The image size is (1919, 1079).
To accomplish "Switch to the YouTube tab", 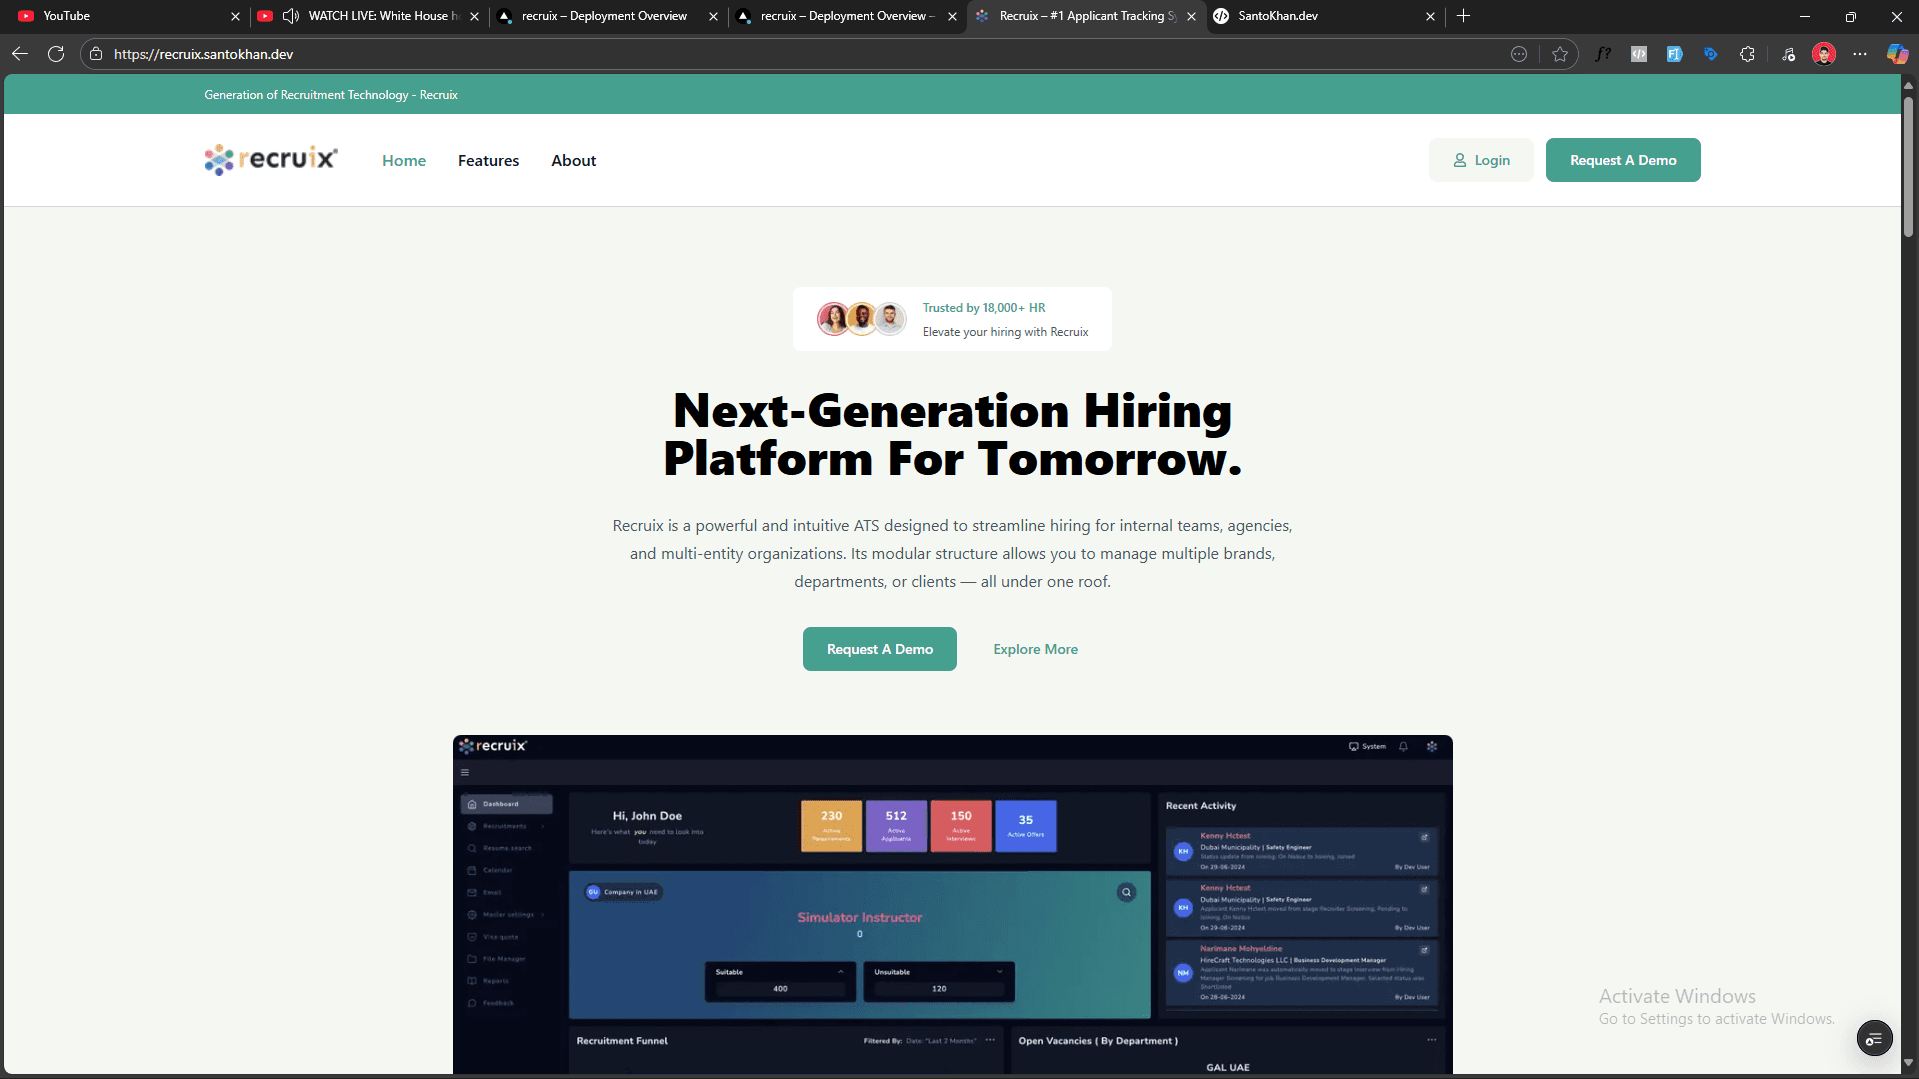I will coord(120,16).
